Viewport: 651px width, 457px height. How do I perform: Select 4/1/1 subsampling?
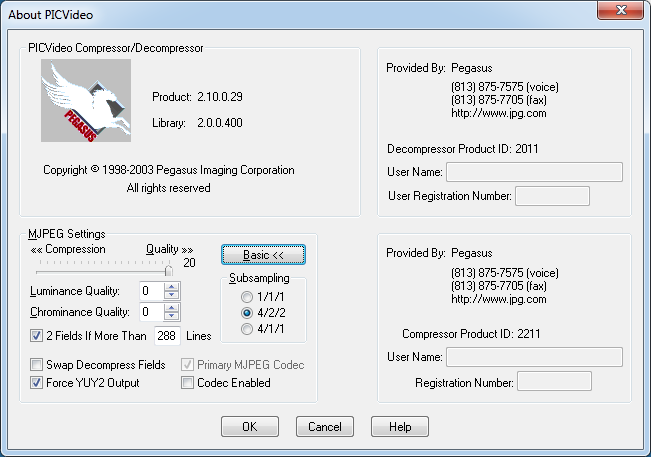(x=247, y=329)
